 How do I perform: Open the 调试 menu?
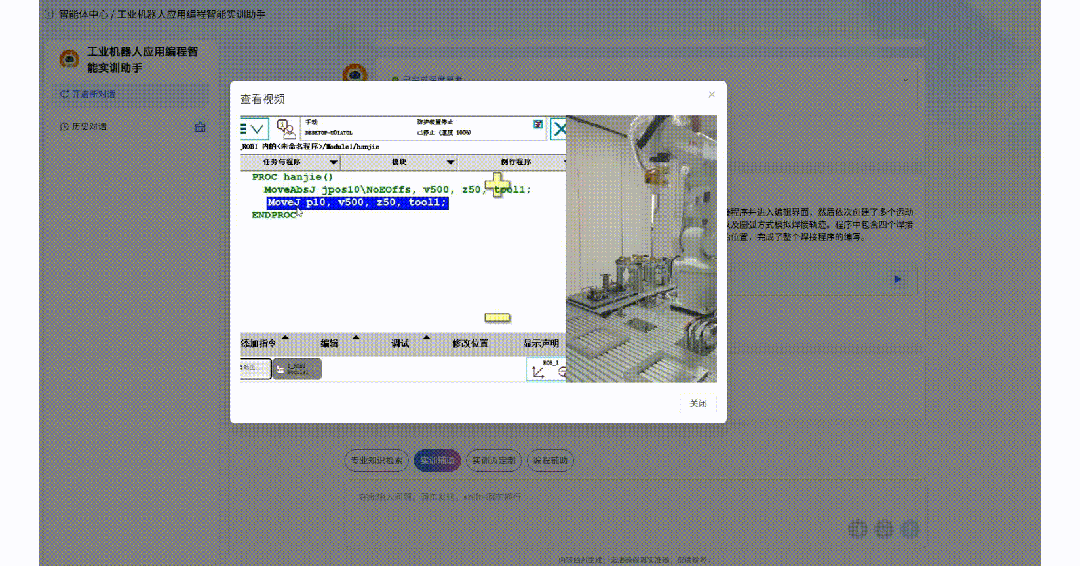point(401,343)
